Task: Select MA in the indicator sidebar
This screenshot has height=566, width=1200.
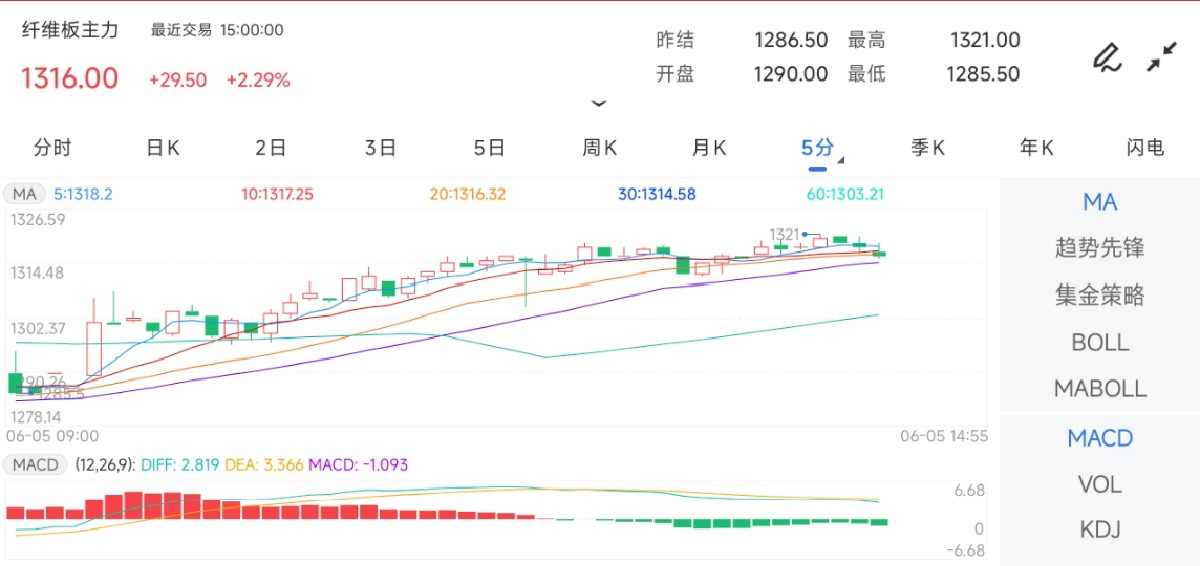Action: click(1100, 203)
